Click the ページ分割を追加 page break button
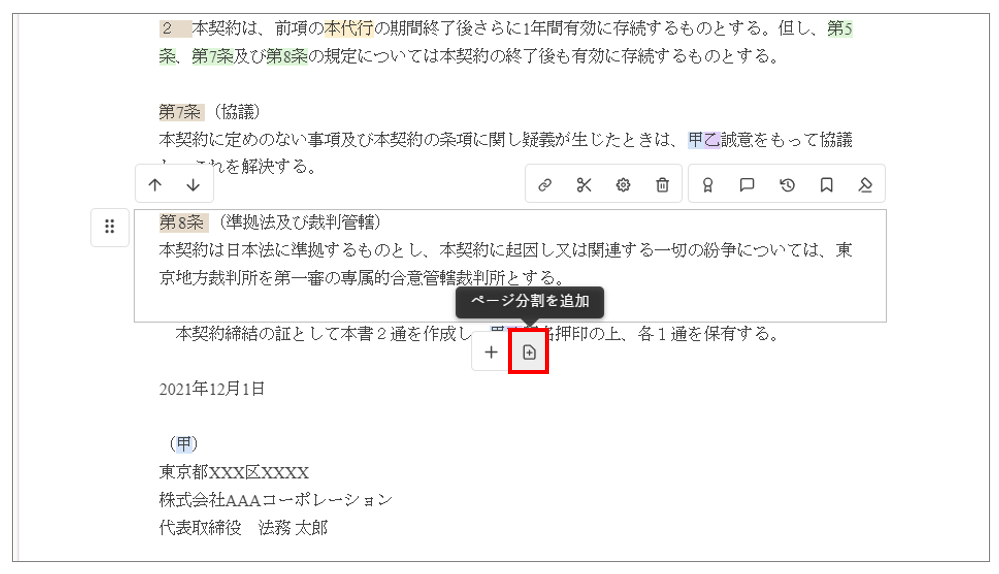The width and height of the screenshot is (999, 574). tap(529, 353)
